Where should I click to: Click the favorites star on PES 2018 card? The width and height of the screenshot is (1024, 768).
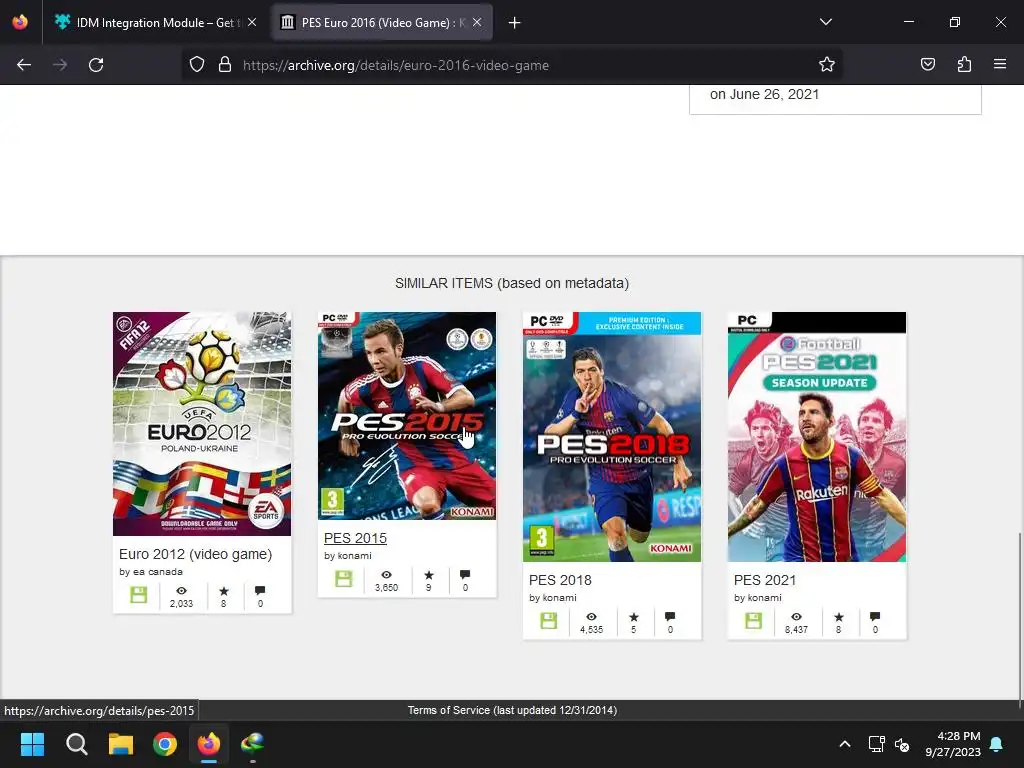click(x=633, y=616)
